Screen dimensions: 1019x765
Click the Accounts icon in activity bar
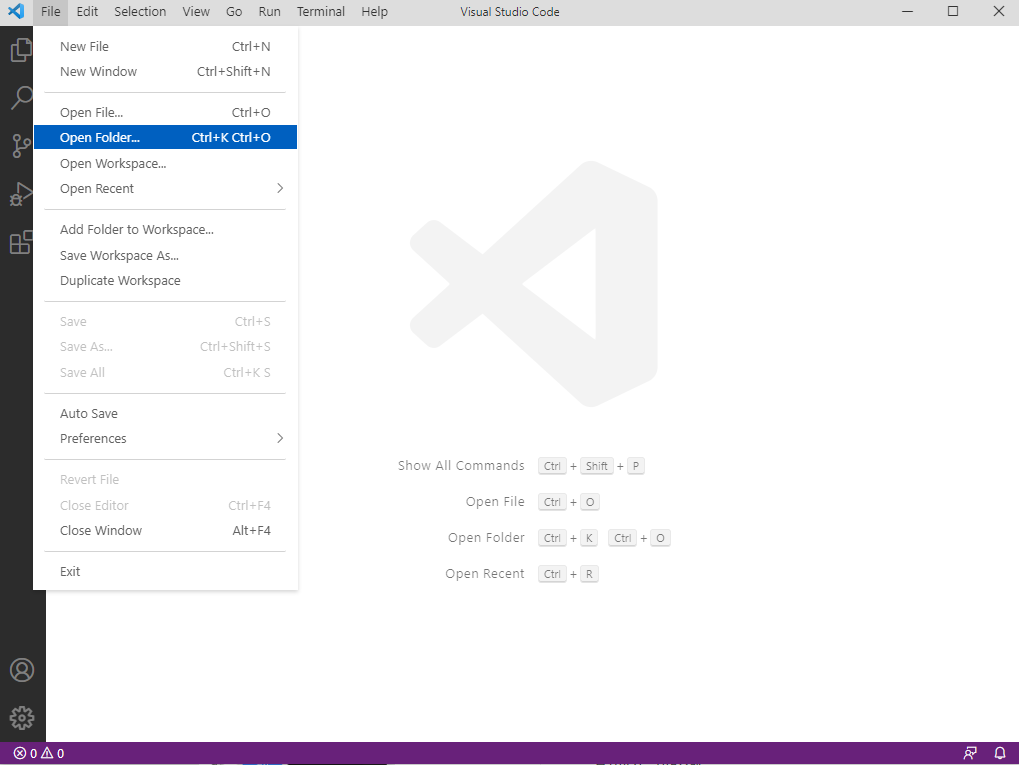[21, 670]
